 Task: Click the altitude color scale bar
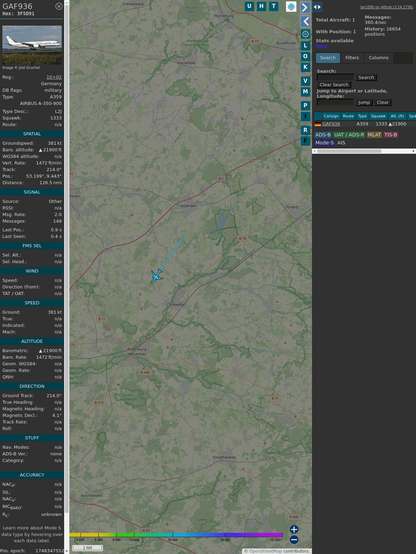point(176,535)
